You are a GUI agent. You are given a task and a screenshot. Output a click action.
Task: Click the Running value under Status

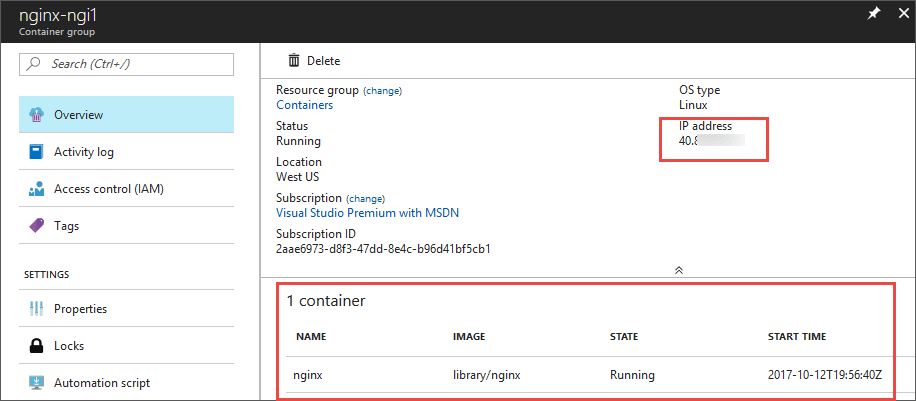(298, 141)
